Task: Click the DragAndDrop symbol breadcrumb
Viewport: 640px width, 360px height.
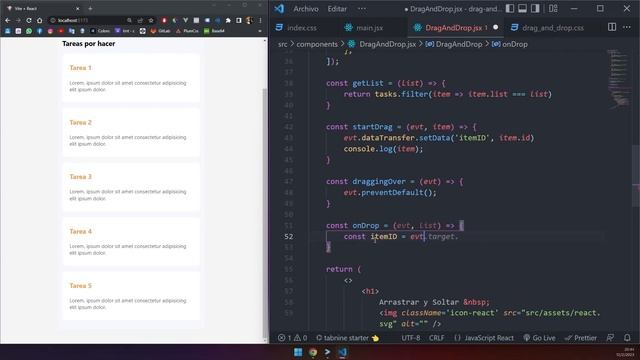Action: [458, 44]
